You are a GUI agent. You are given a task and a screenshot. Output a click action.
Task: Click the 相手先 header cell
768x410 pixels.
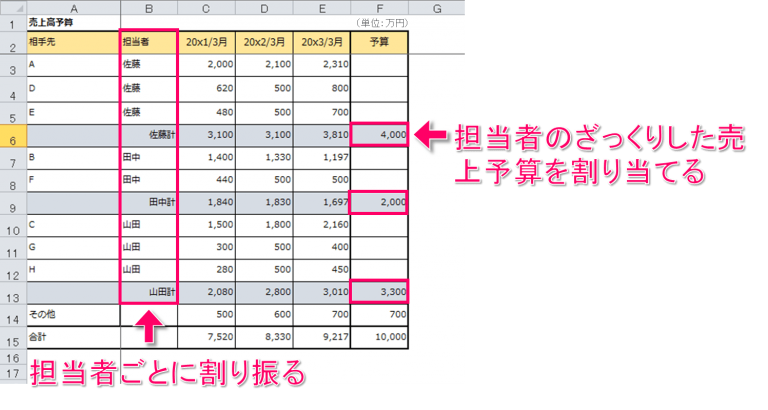click(72, 42)
